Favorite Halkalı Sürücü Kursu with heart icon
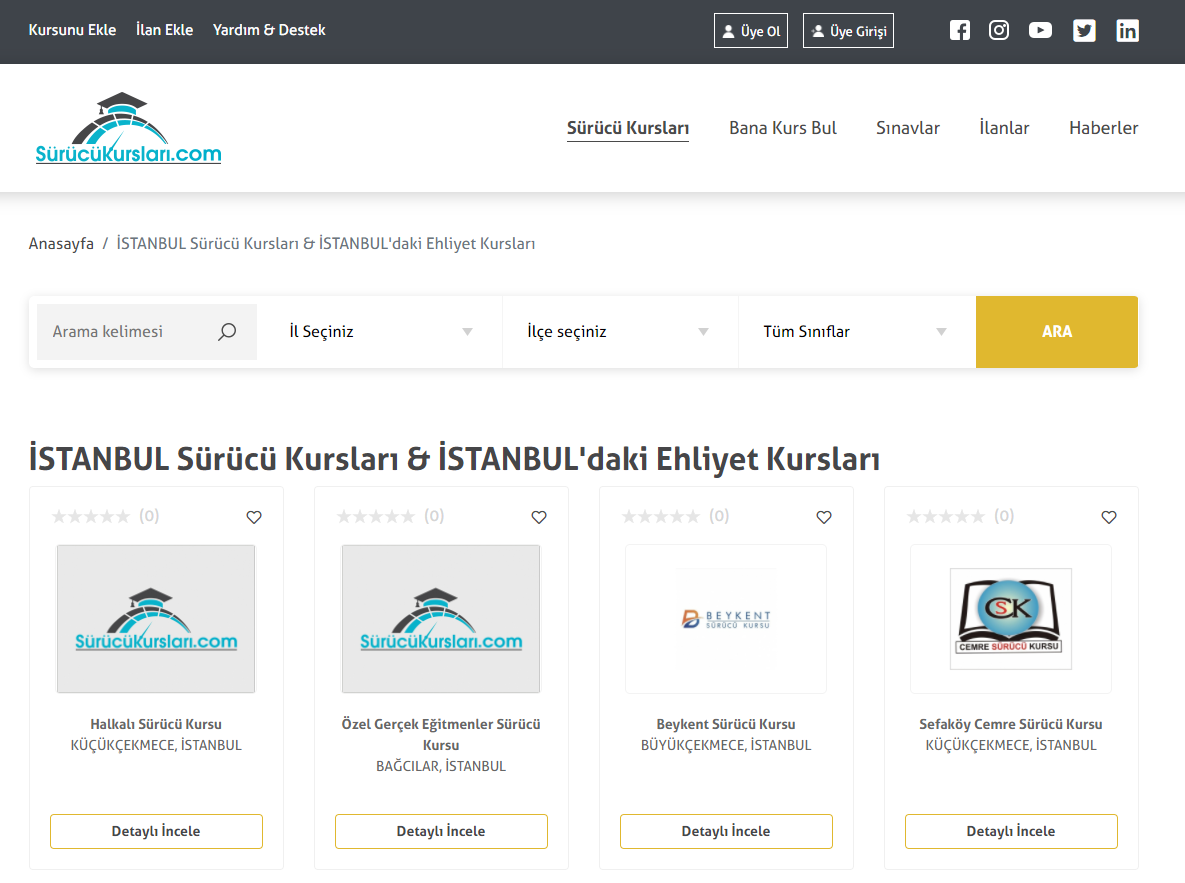 coord(254,517)
